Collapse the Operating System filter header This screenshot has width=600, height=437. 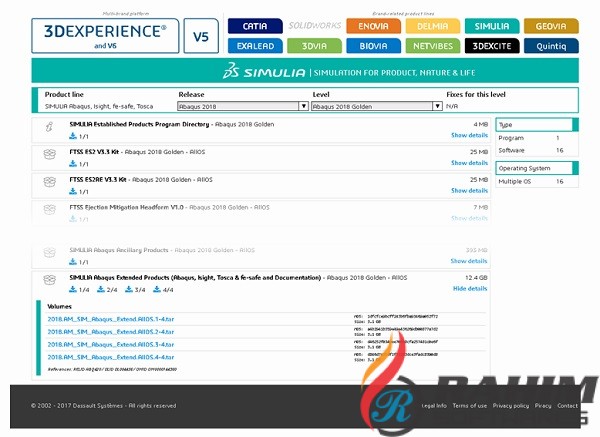pyautogui.click(x=537, y=168)
